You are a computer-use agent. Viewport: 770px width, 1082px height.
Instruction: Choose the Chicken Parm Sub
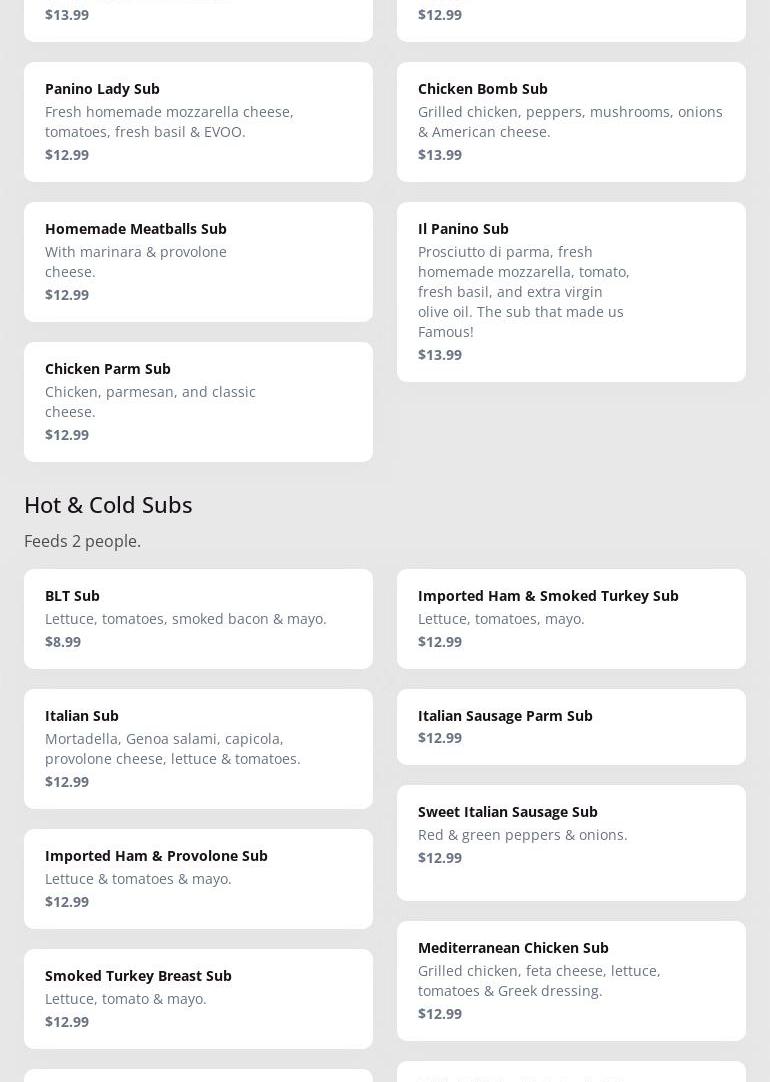pyautogui.click(x=198, y=401)
